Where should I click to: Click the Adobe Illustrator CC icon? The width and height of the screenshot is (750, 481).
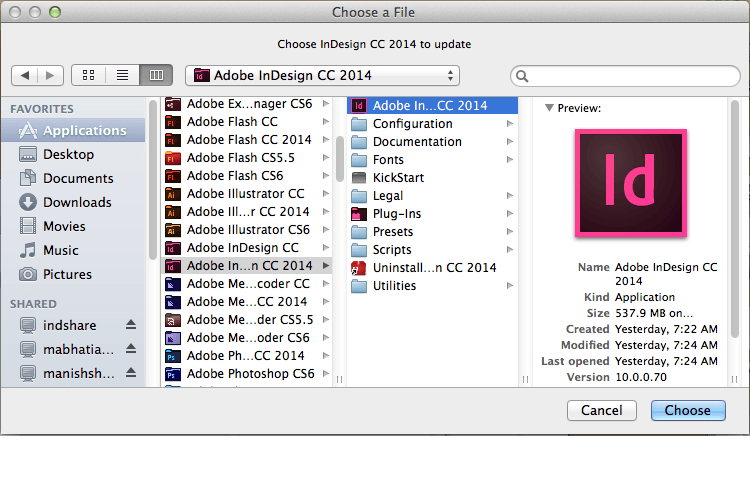point(173,194)
